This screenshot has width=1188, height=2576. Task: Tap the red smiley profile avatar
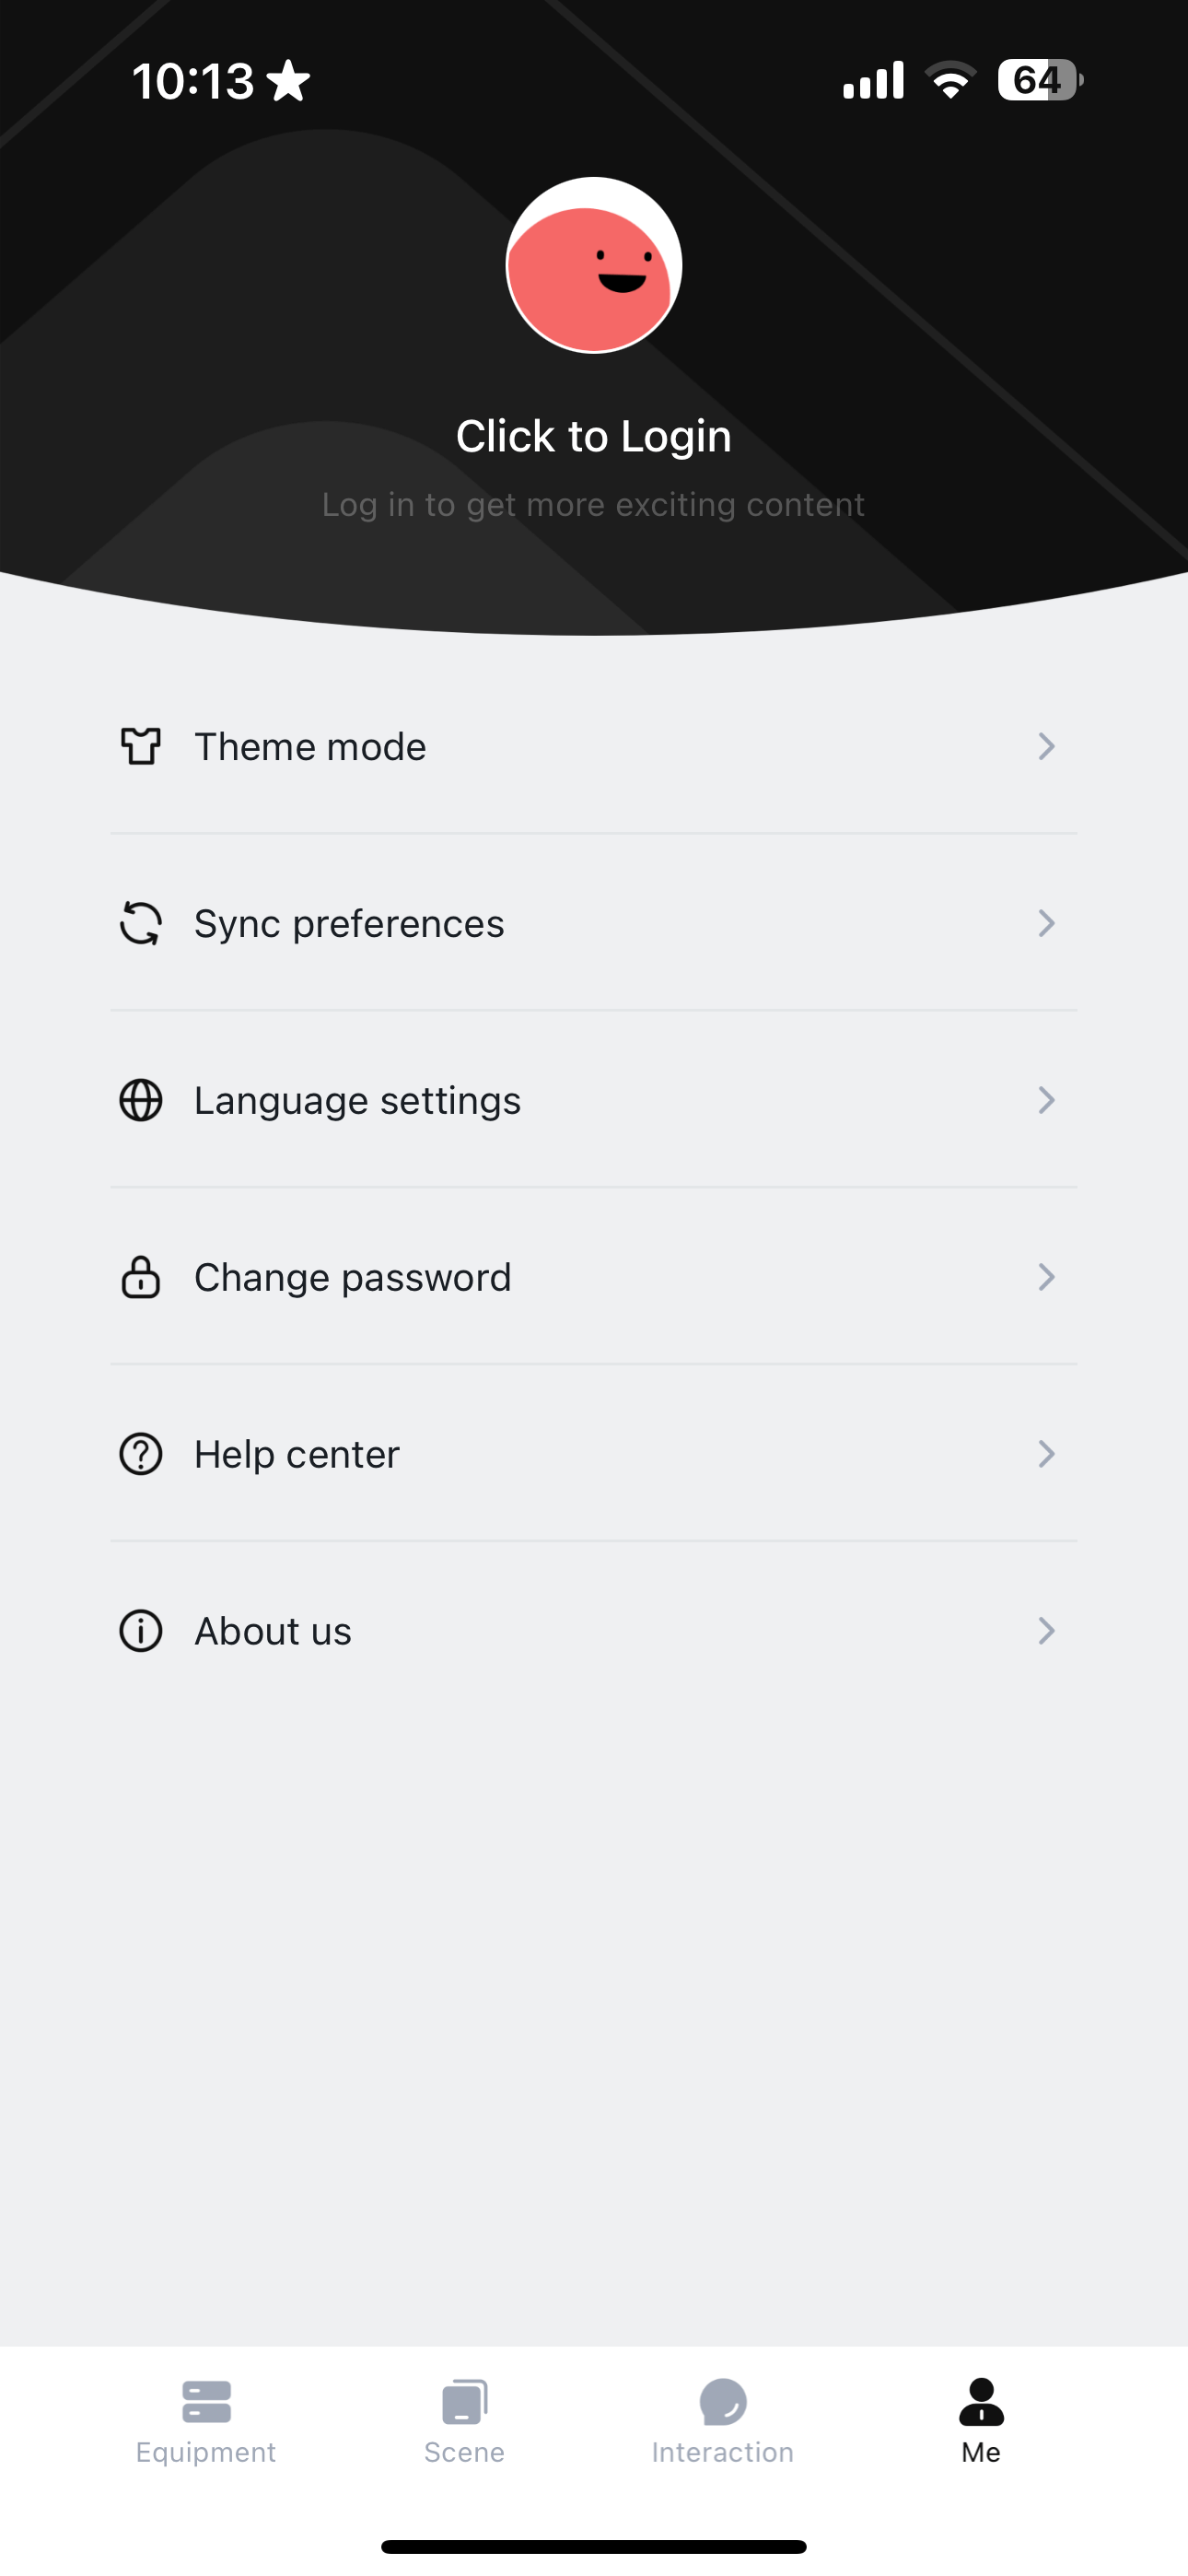[593, 266]
